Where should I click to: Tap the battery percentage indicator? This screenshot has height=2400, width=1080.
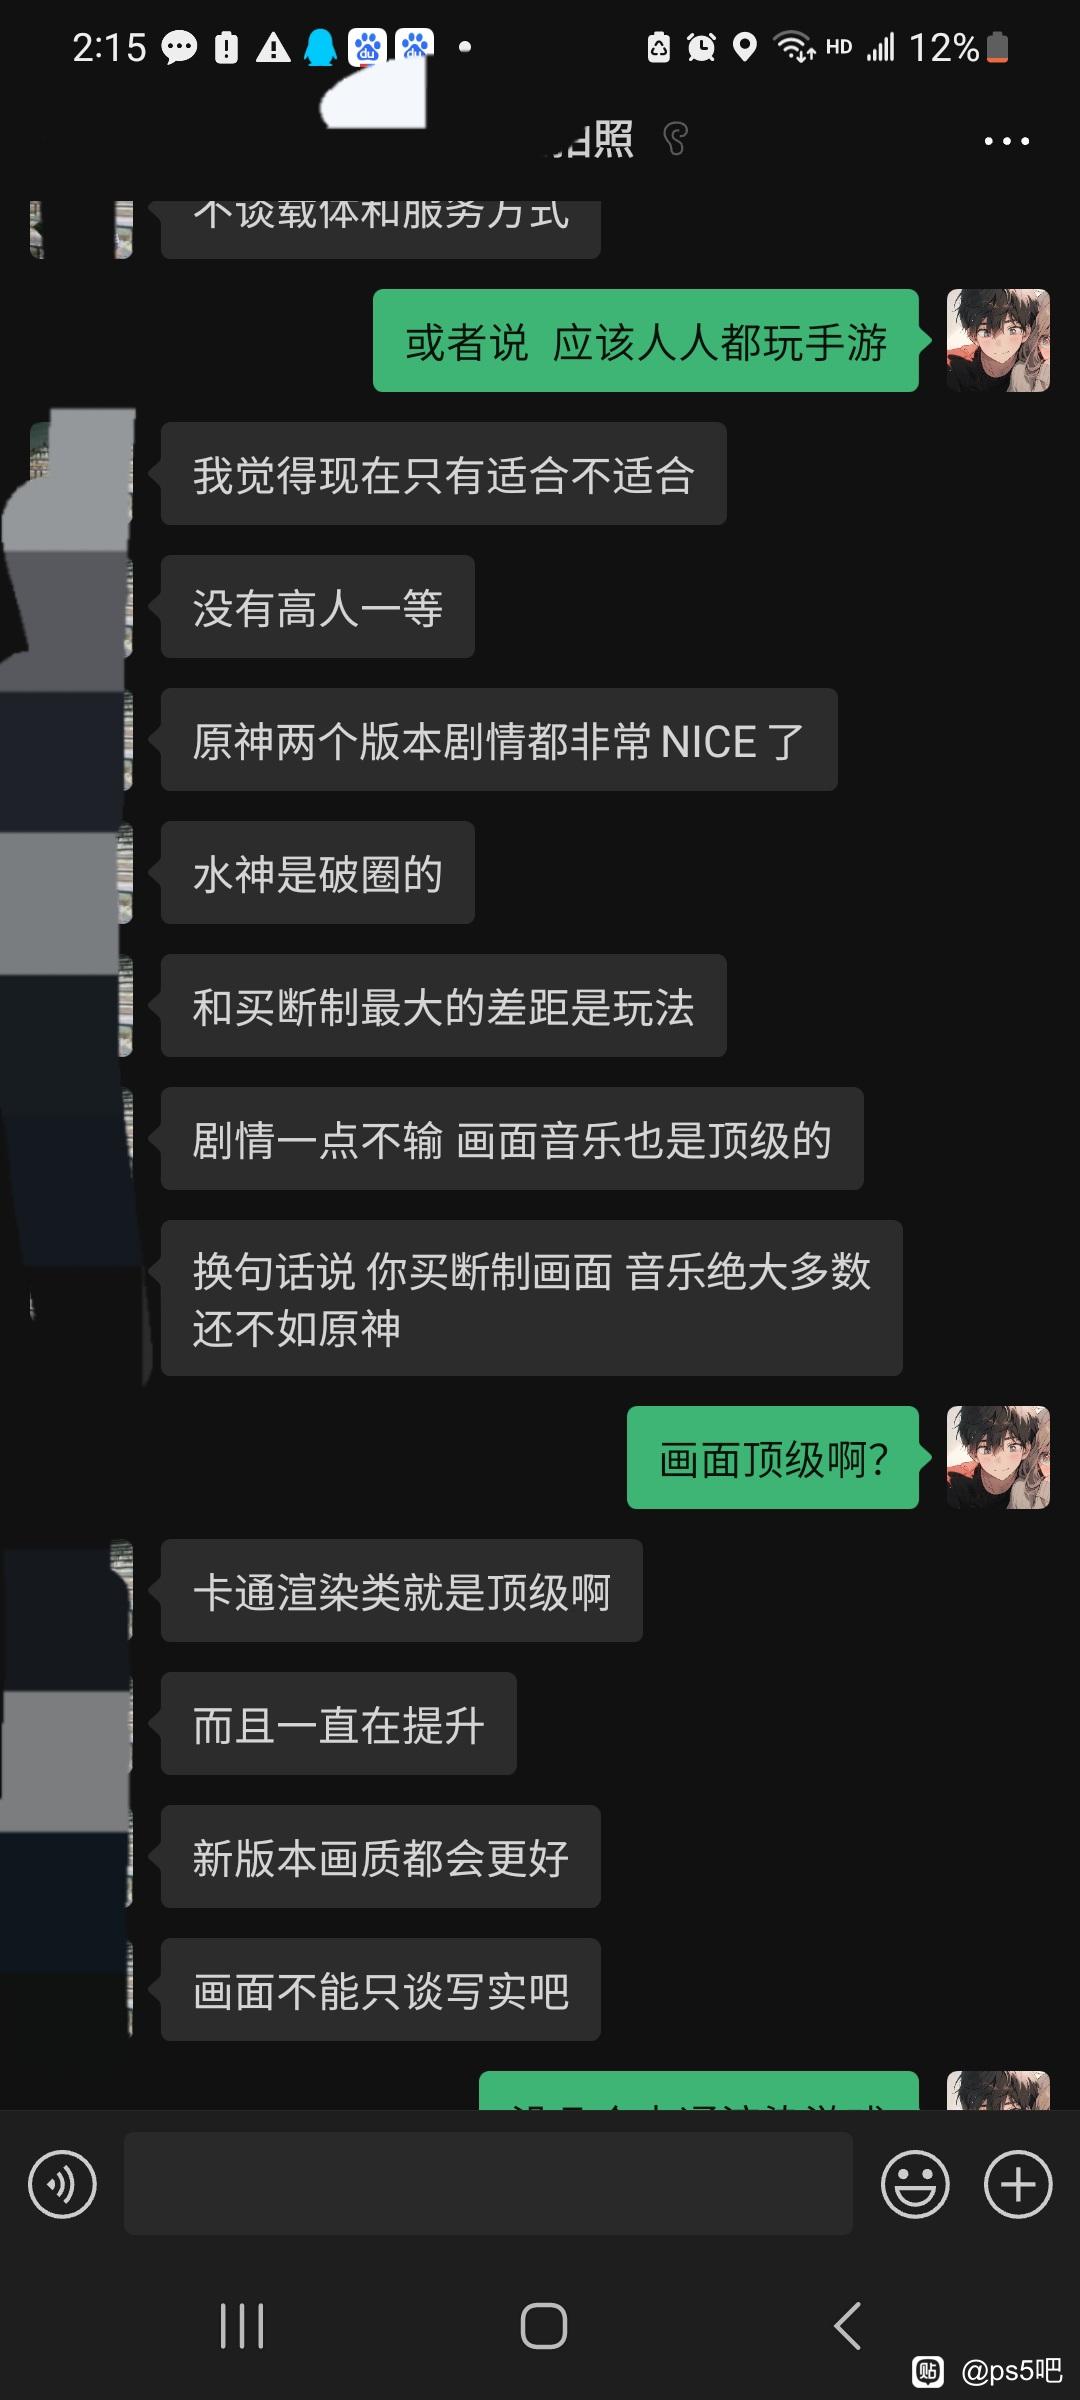coord(944,47)
